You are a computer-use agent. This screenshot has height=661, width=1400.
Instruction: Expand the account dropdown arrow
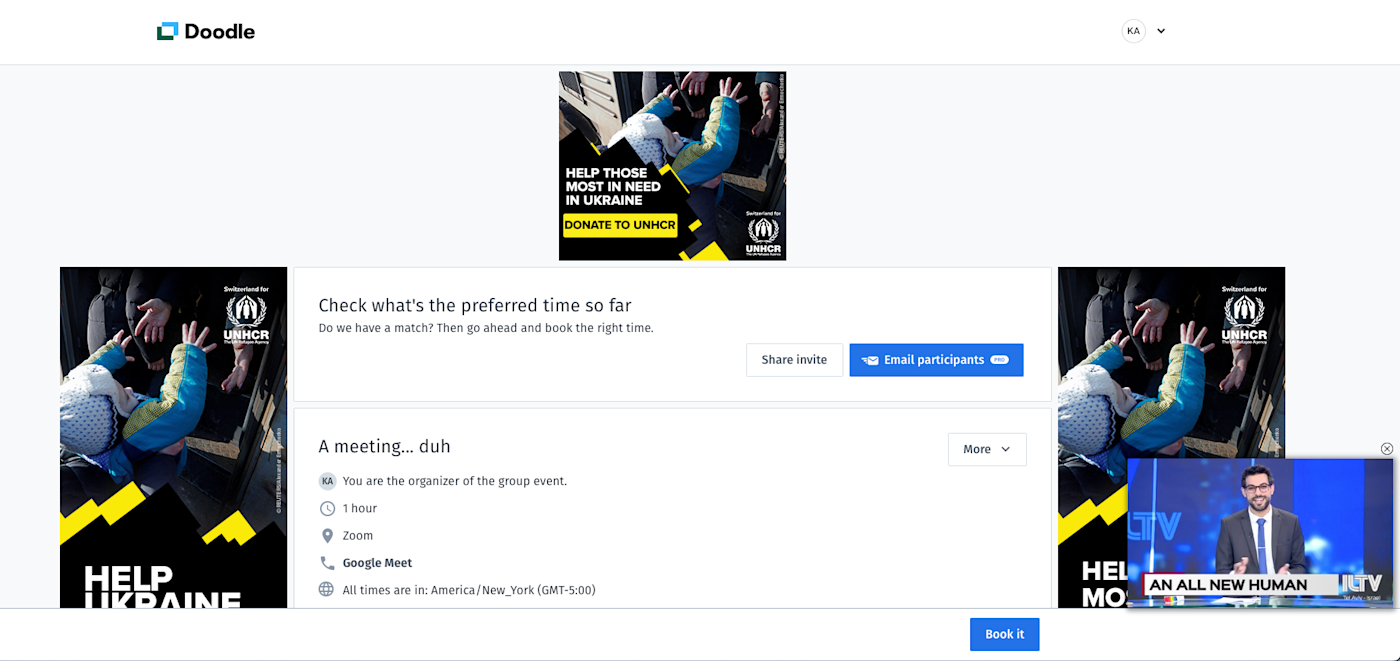tap(1161, 31)
